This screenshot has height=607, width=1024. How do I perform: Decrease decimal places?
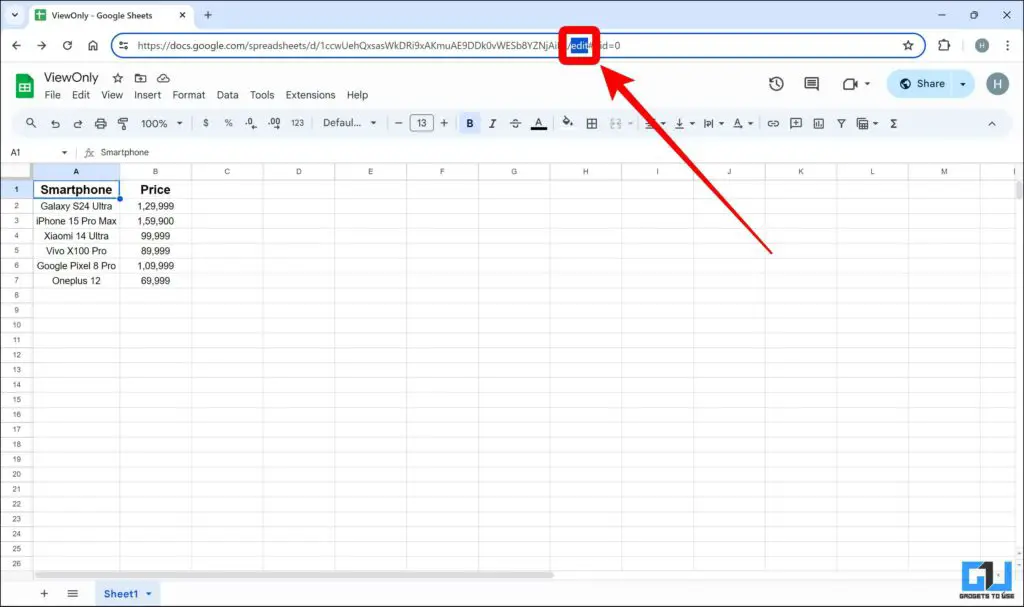251,123
